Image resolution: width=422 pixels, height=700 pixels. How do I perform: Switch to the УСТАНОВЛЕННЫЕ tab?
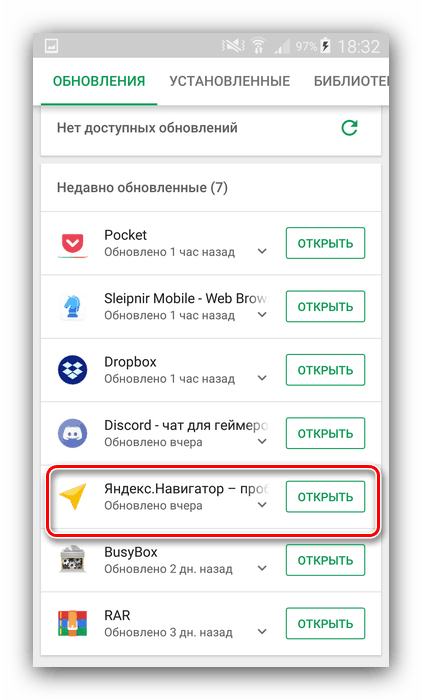(x=230, y=81)
